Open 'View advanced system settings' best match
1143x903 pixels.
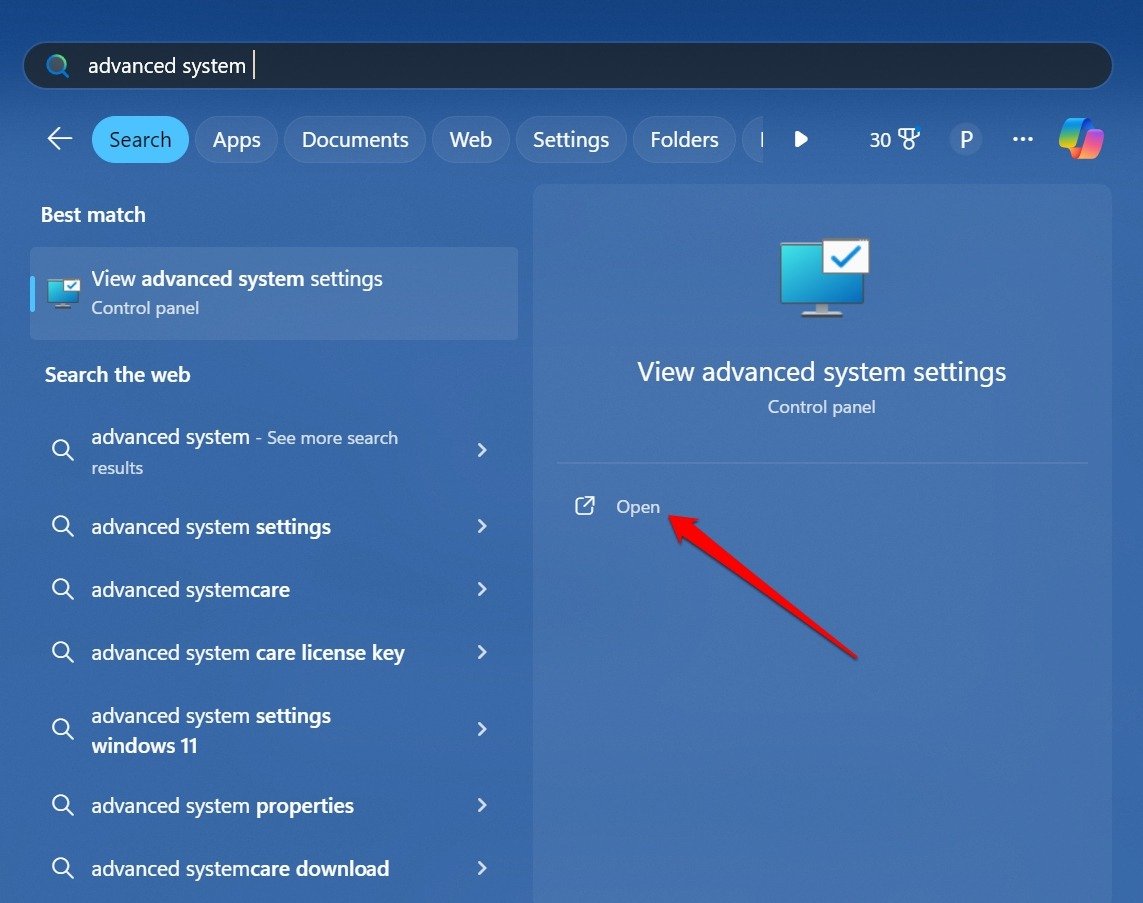point(274,293)
